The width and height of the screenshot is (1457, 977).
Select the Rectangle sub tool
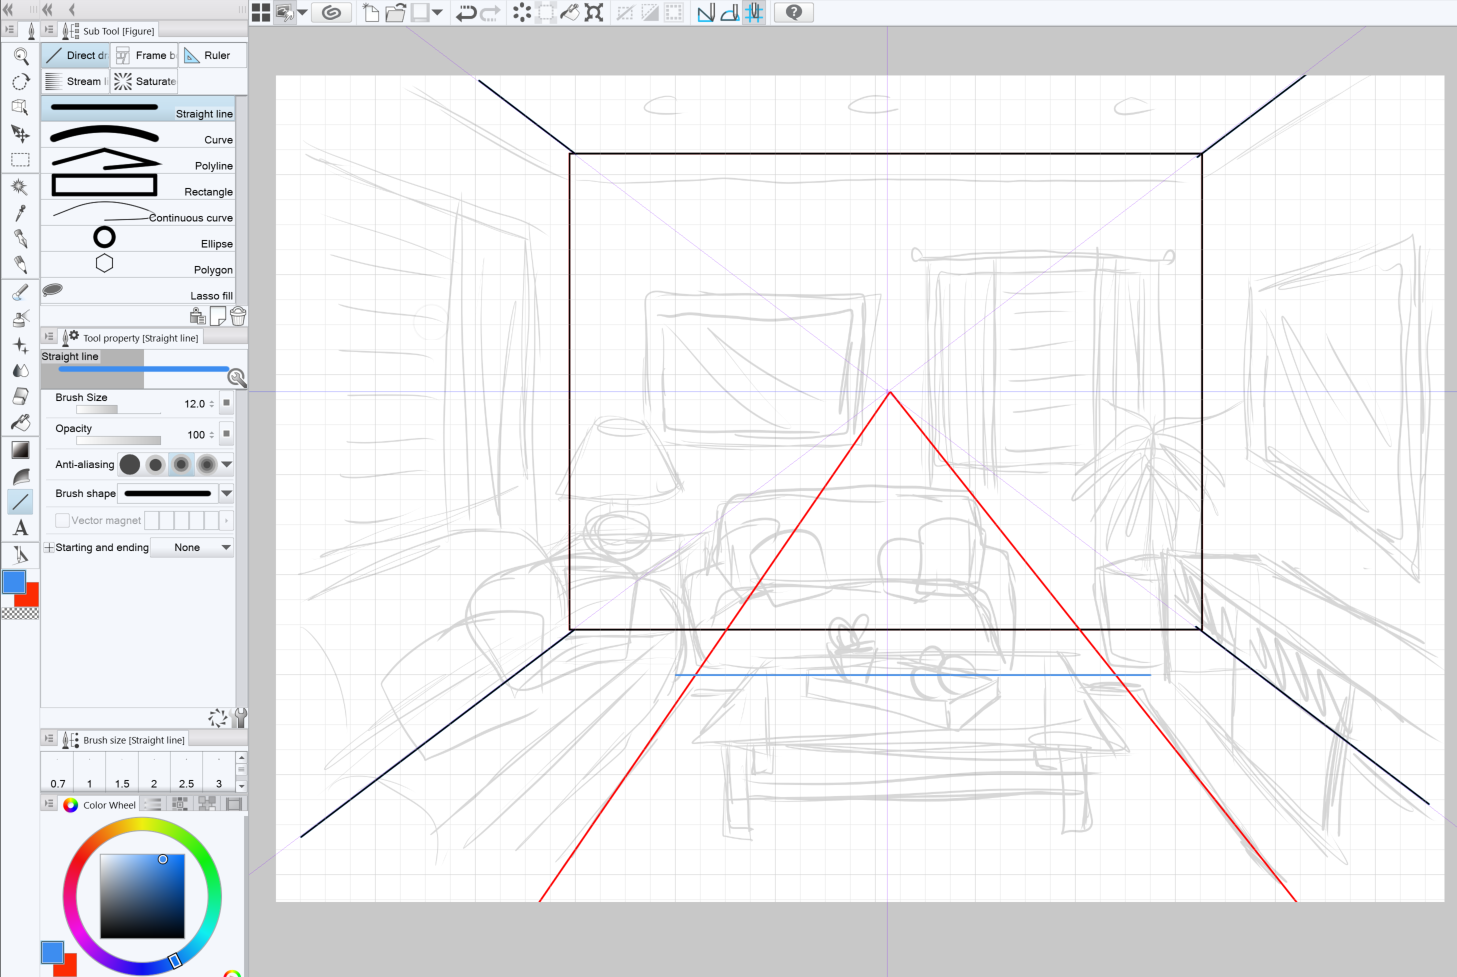138,186
